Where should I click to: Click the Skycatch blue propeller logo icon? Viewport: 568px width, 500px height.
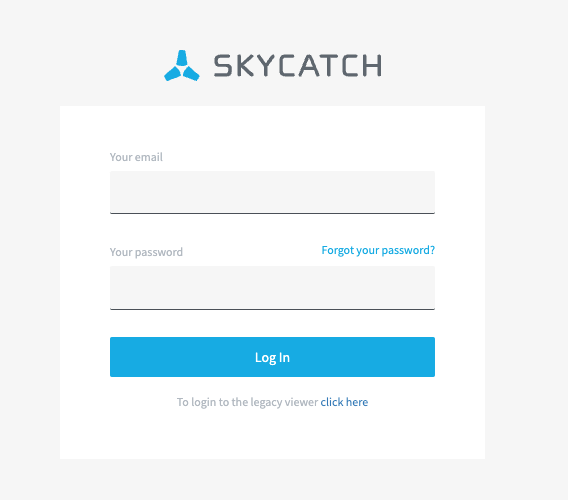181,66
